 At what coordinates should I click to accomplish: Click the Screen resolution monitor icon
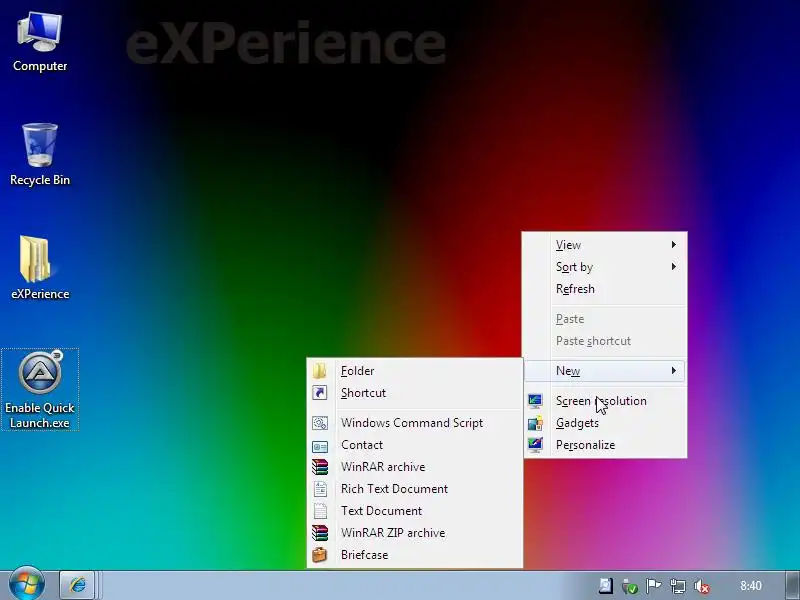(x=535, y=401)
